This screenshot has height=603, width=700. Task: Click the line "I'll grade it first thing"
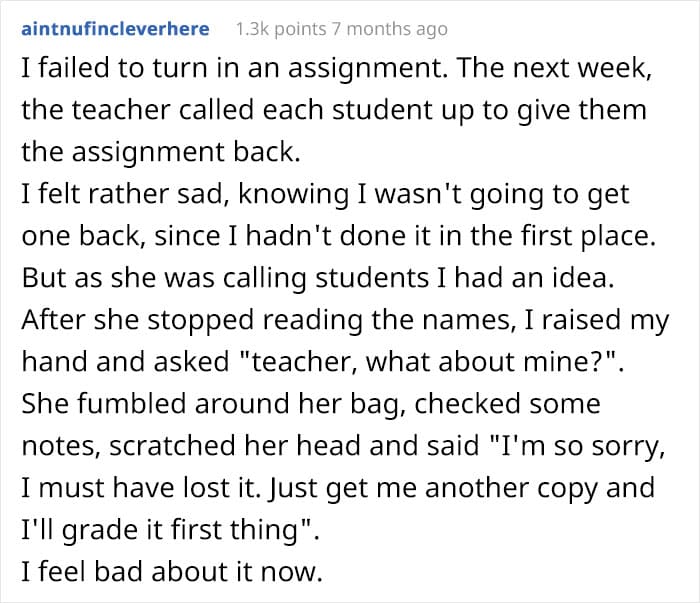pos(171,530)
